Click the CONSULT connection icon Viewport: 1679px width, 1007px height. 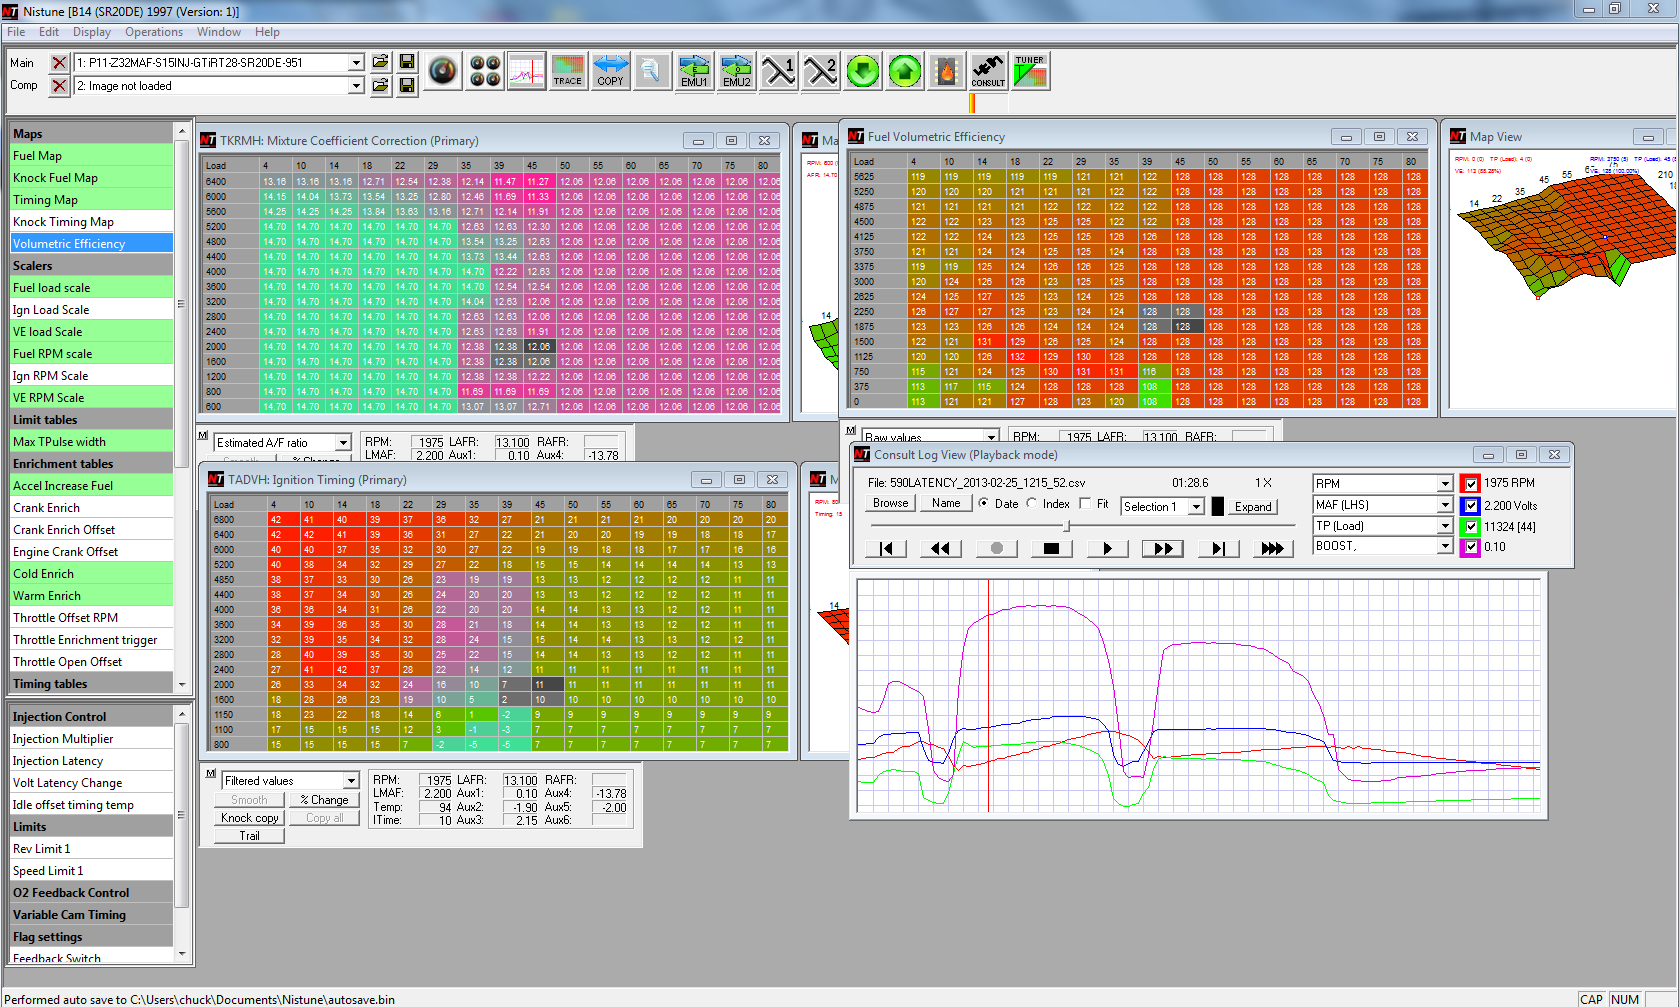click(x=988, y=71)
